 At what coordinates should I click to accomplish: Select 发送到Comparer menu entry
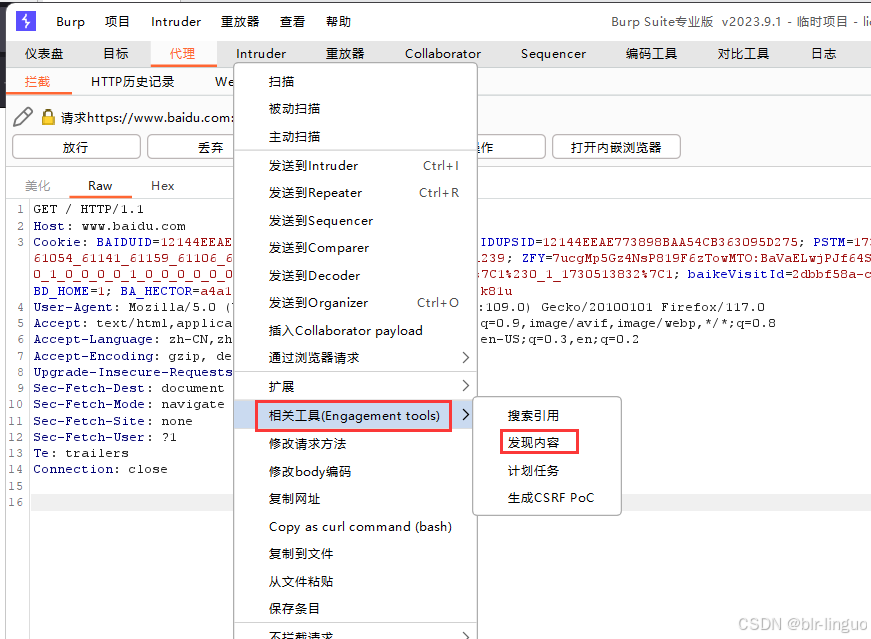[x=356, y=248]
